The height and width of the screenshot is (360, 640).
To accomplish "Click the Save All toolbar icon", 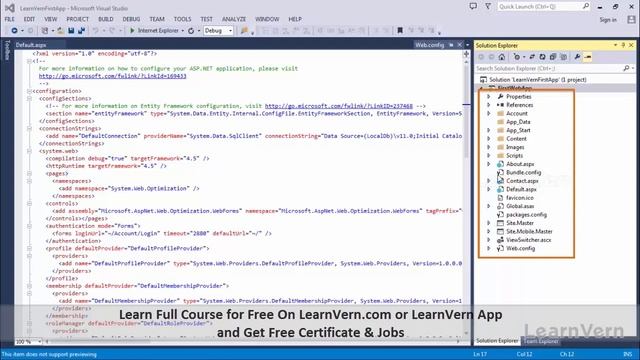I will pos(81,31).
